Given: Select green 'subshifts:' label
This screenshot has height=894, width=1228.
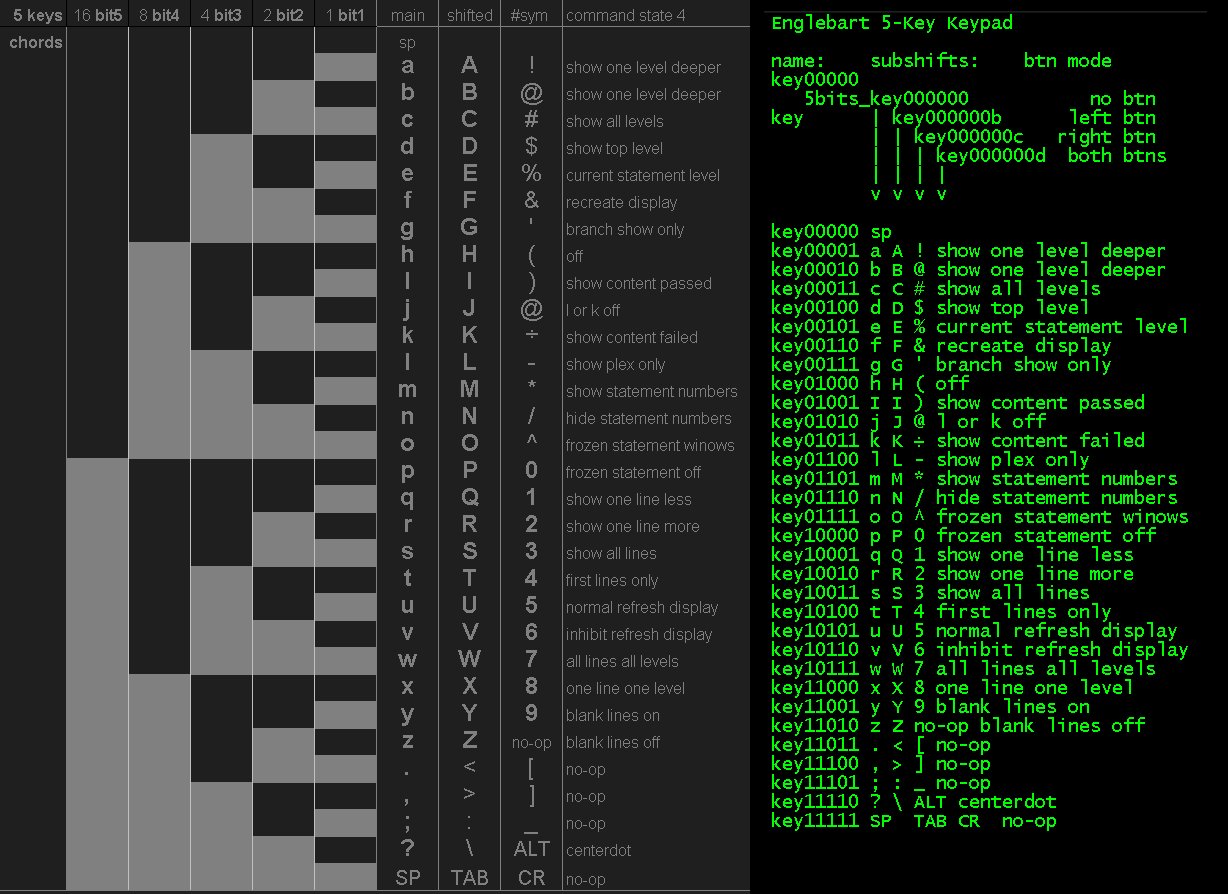Looking at the screenshot, I should click(x=925, y=61).
